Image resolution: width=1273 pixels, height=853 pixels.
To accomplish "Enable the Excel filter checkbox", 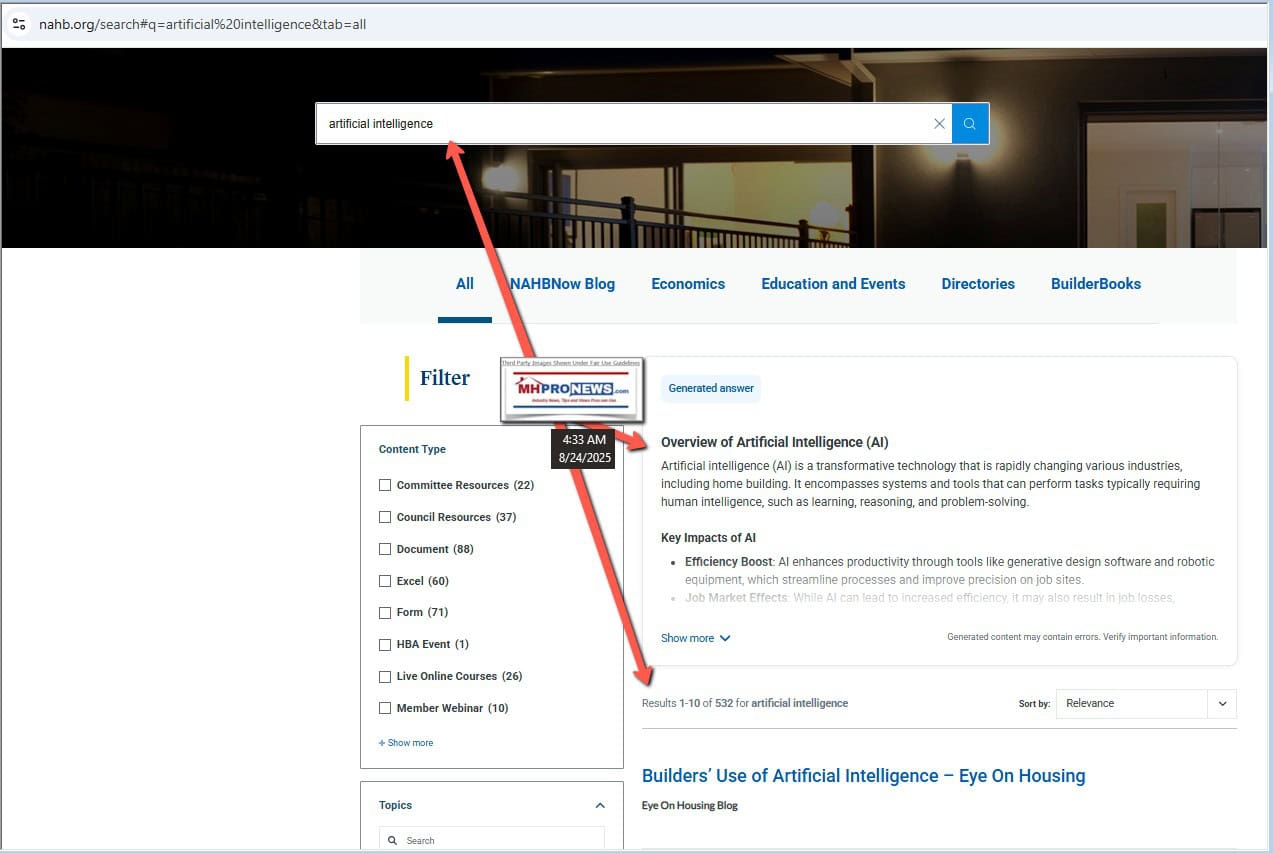I will click(x=385, y=581).
